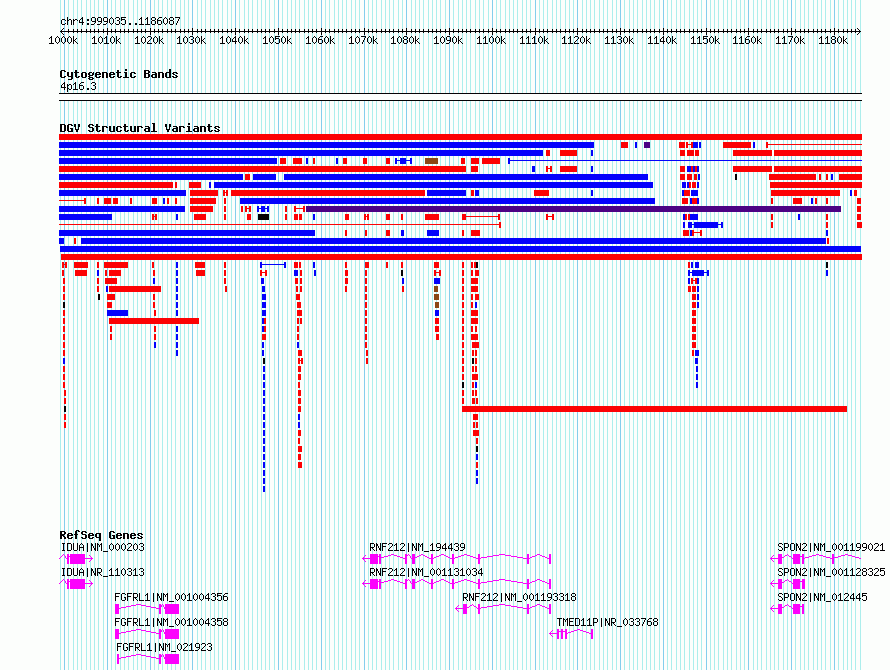This screenshot has height=670, width=890.
Task: Select the DGV Structural Variants track title
Action: tap(140, 128)
